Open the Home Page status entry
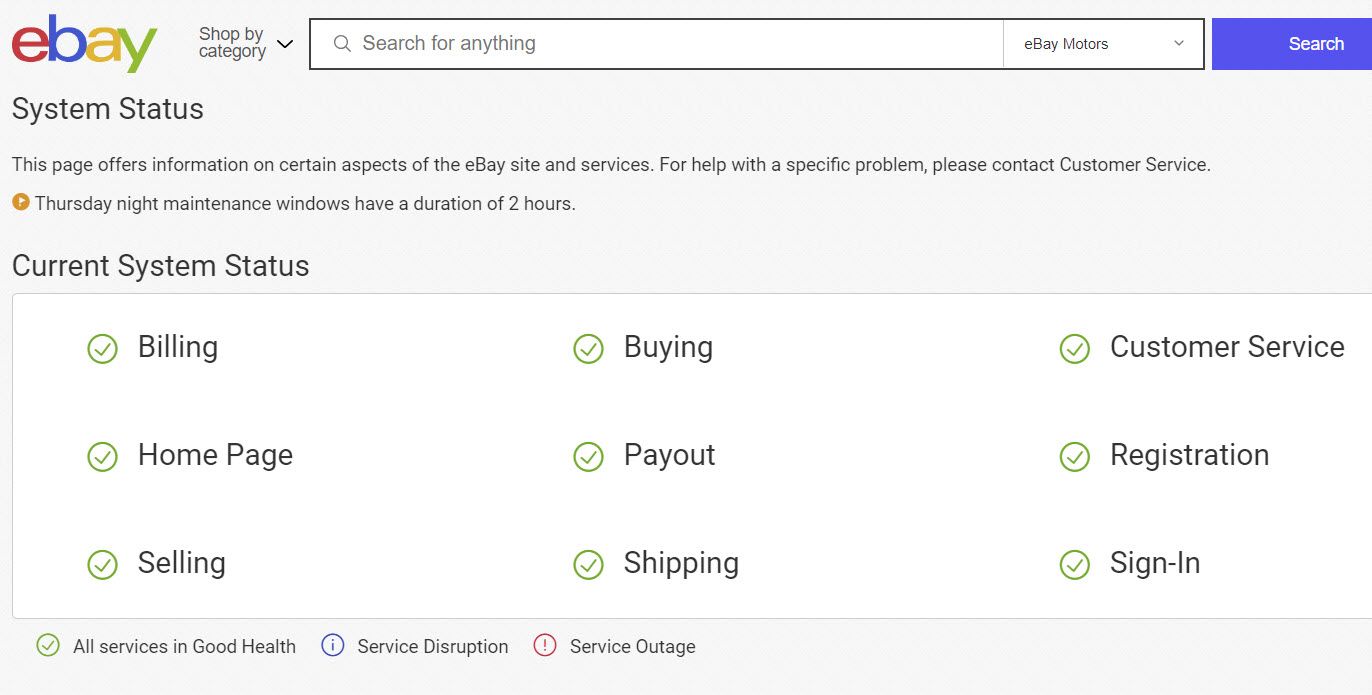The image size is (1372, 695). click(x=215, y=455)
